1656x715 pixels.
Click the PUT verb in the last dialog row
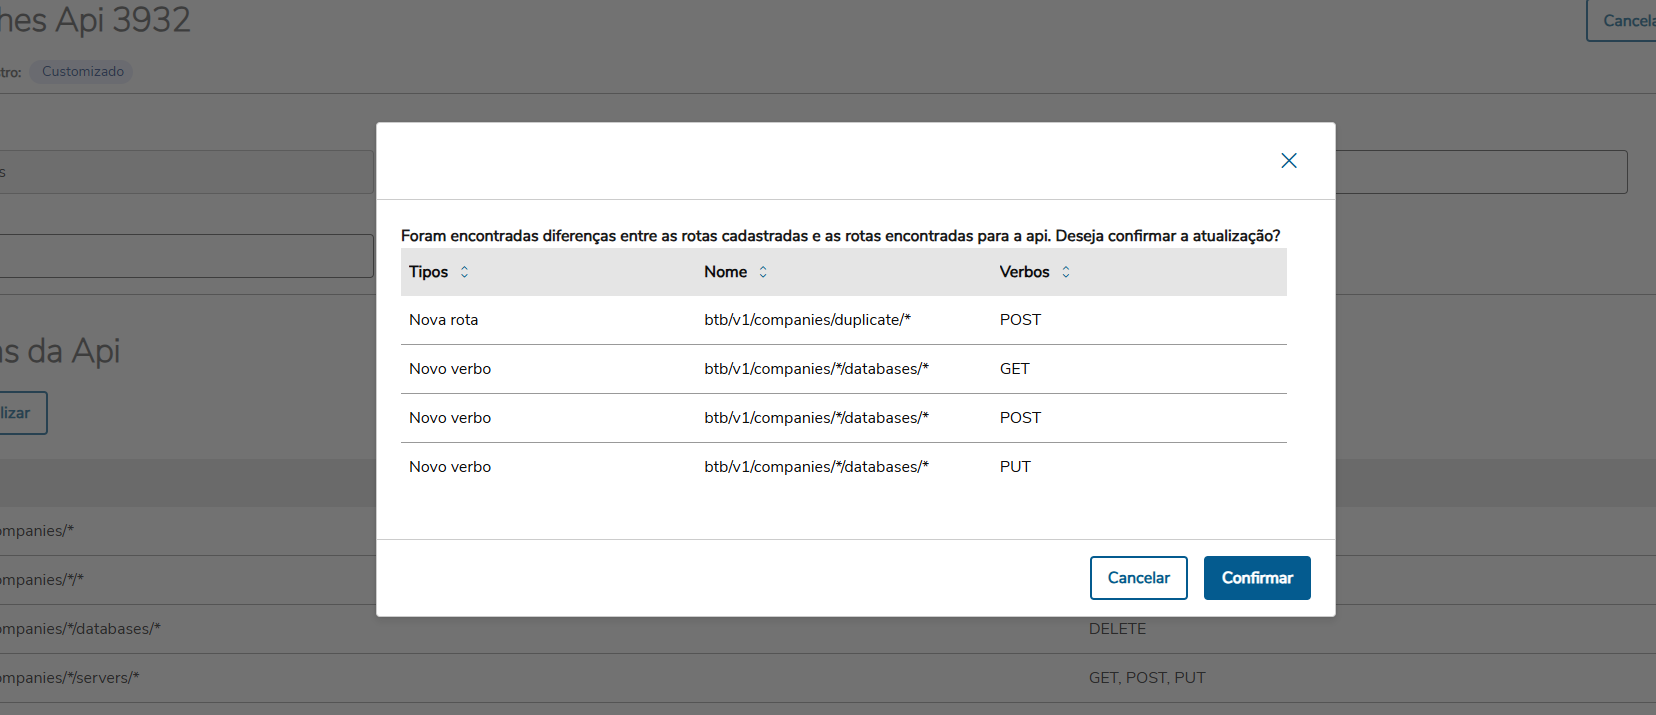(1015, 467)
